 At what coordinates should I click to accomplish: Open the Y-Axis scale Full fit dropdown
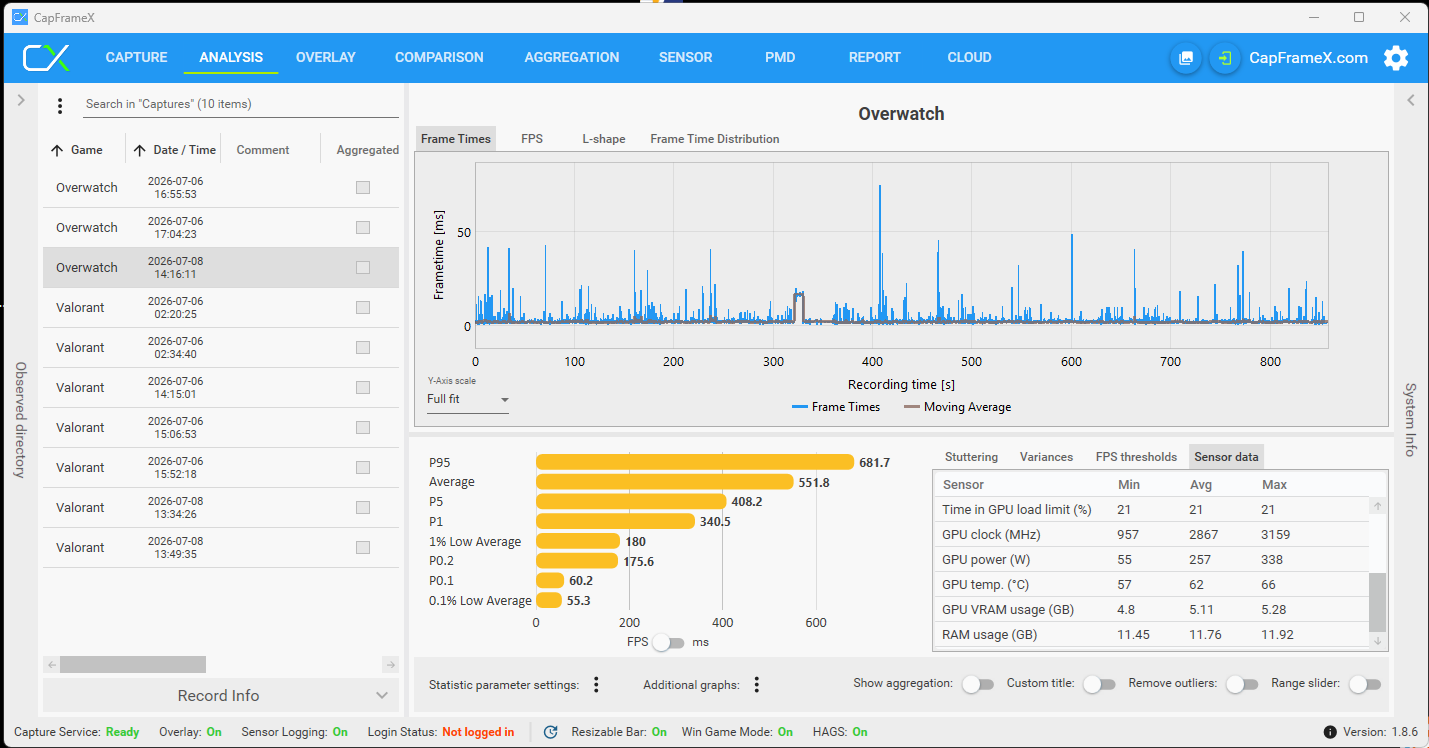click(468, 400)
